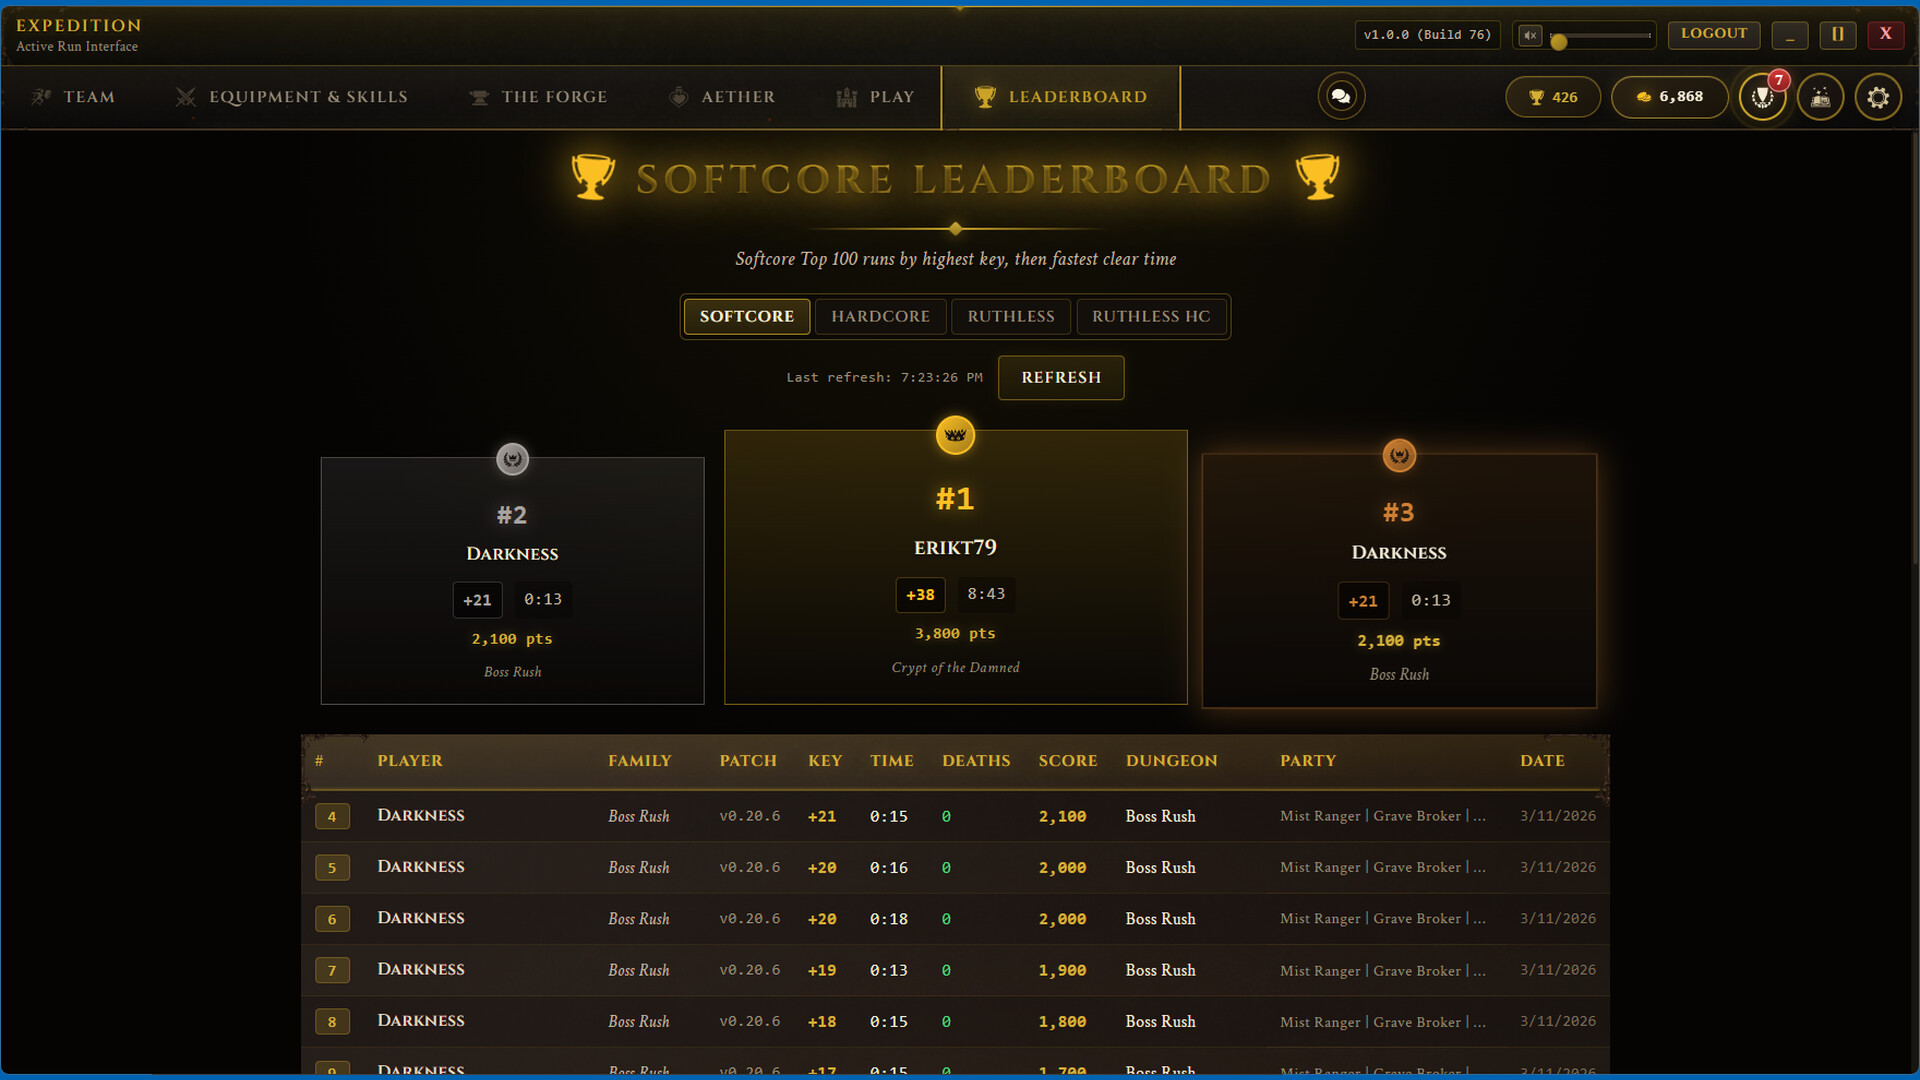Select the anvil icon for The Forge
The height and width of the screenshot is (1080, 1920).
tap(479, 97)
